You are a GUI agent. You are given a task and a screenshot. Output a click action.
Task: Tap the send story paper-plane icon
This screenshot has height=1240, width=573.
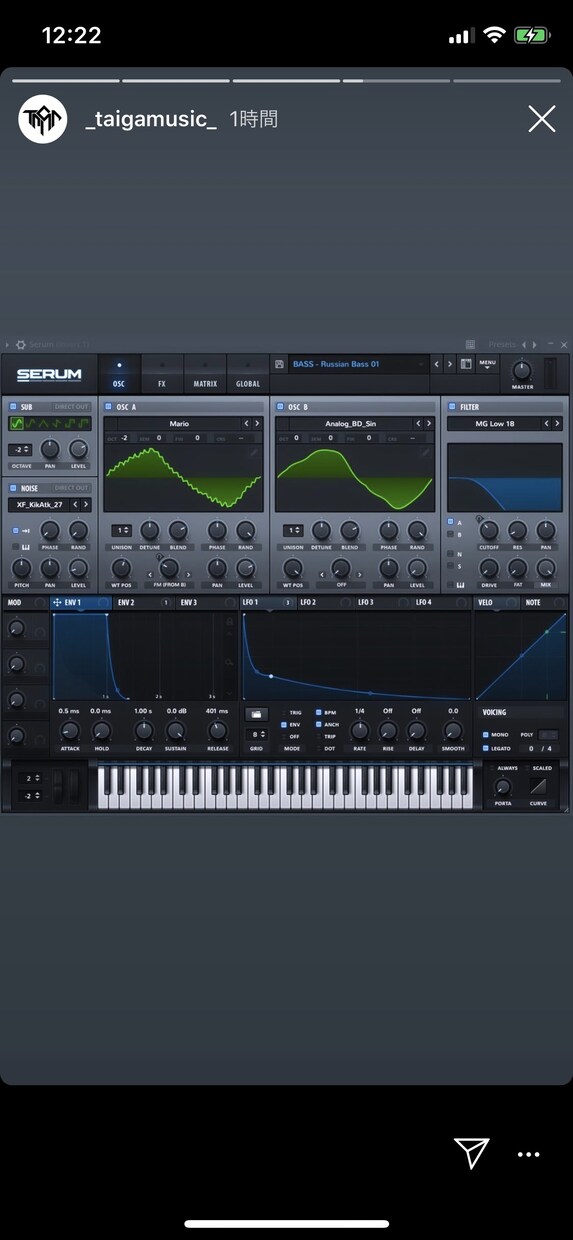pyautogui.click(x=471, y=1153)
